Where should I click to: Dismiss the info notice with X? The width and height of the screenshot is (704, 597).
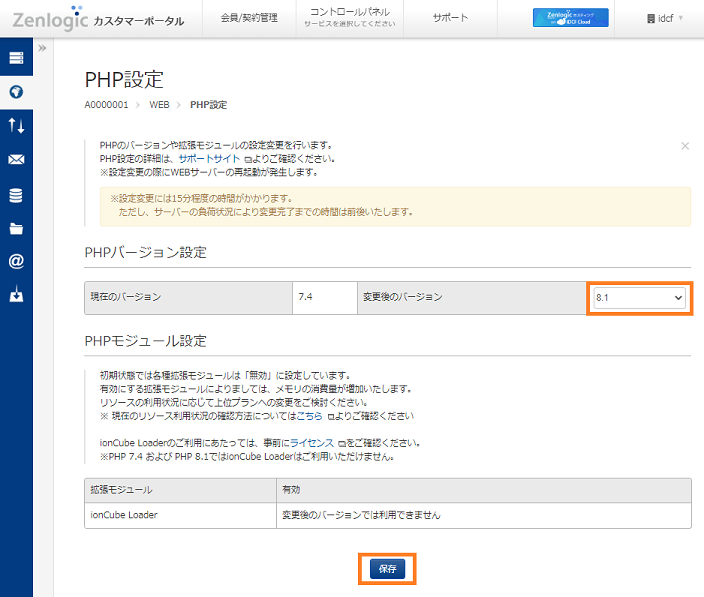(685, 146)
